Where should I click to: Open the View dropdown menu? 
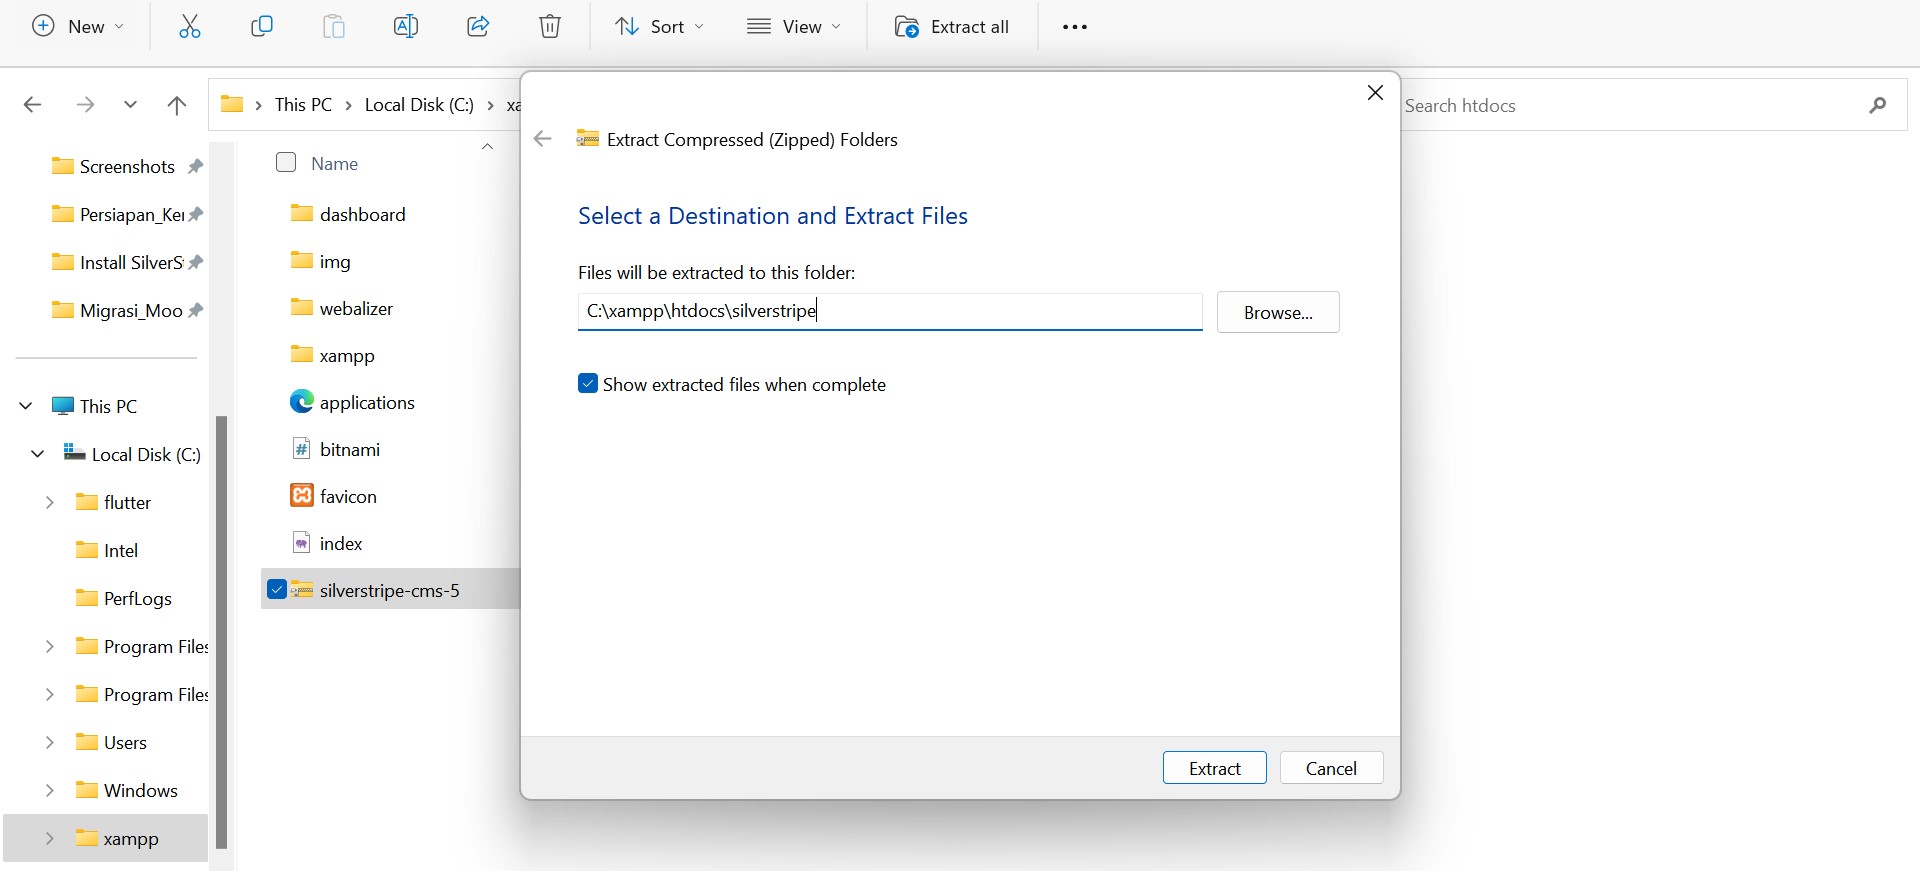click(794, 27)
